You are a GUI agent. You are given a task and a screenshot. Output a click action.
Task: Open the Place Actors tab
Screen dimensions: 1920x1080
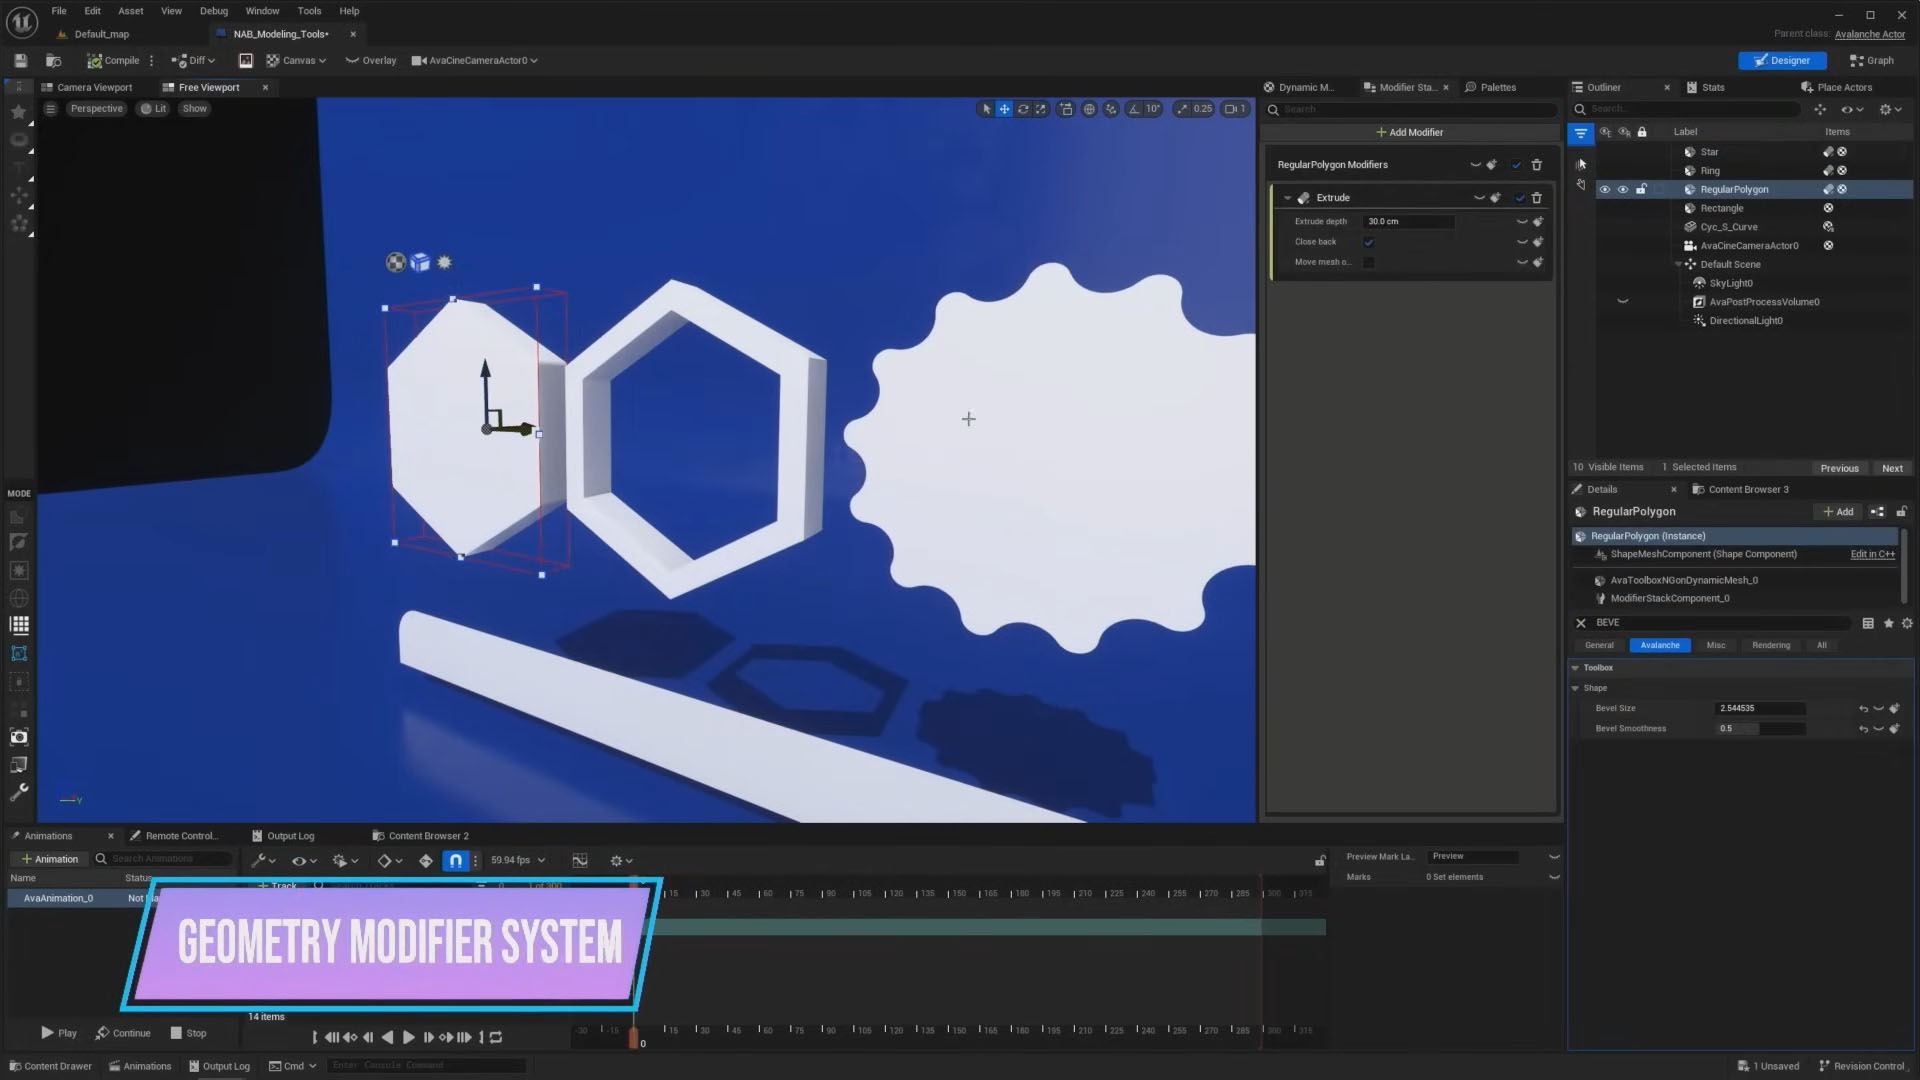click(1836, 87)
